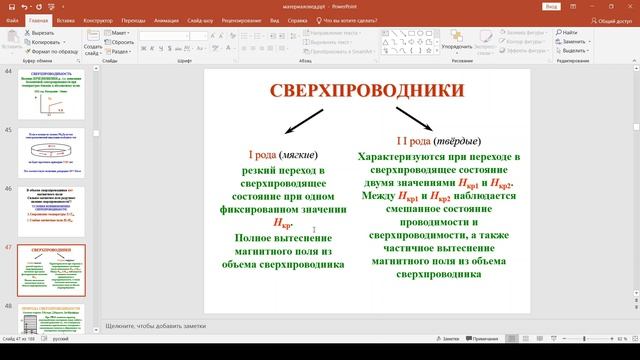This screenshot has height=360, width=640.
Task: Switch to Анимация tab
Action: (166, 20)
